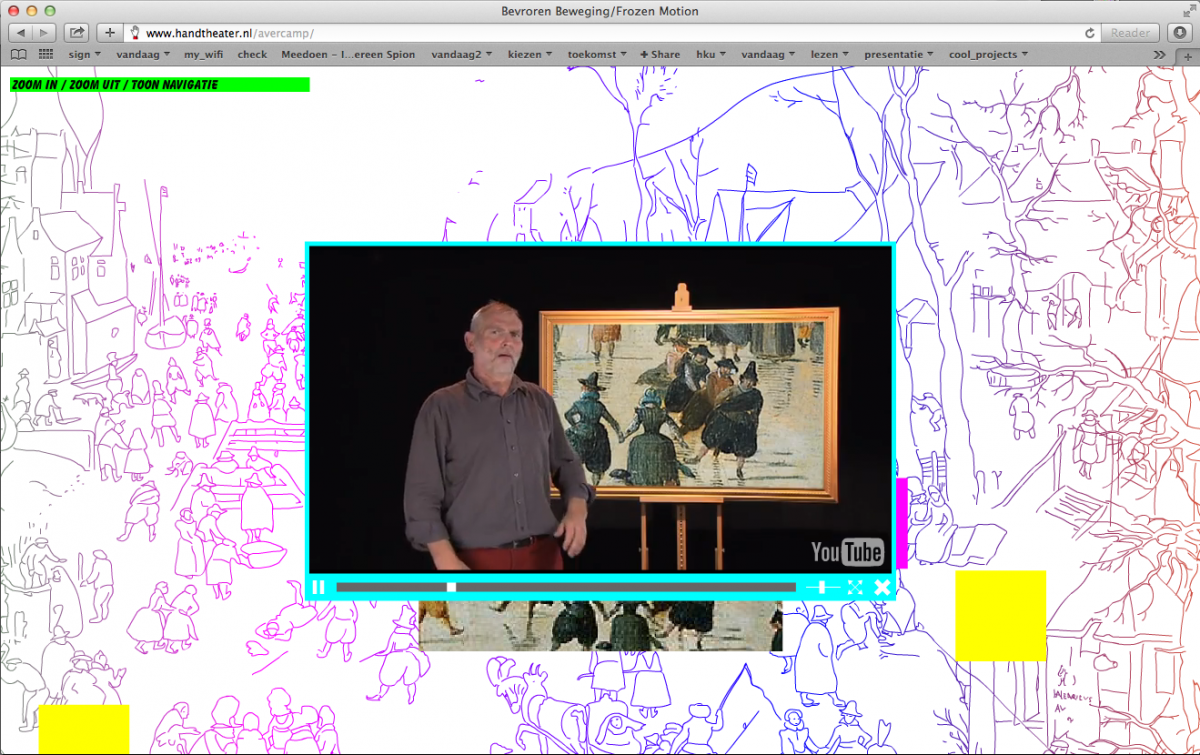Toggle the Reader view button
The width and height of the screenshot is (1200, 755).
point(1130,33)
